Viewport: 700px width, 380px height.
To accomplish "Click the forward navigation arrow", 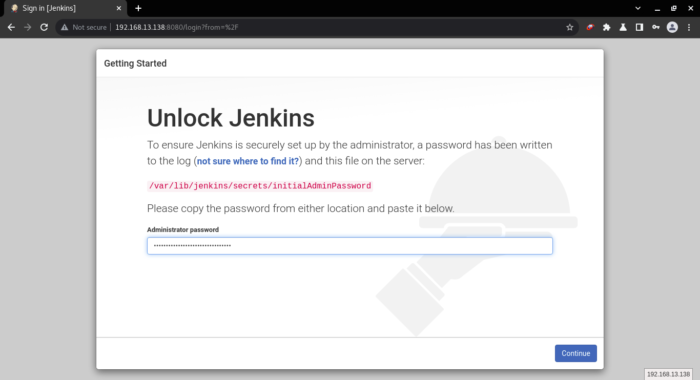I will pyautogui.click(x=28, y=27).
